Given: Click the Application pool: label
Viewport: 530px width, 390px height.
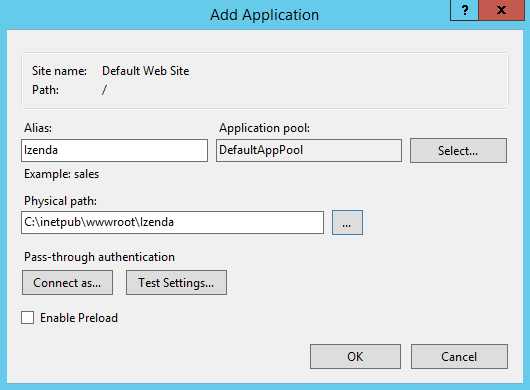Looking at the screenshot, I should pyautogui.click(x=264, y=128).
